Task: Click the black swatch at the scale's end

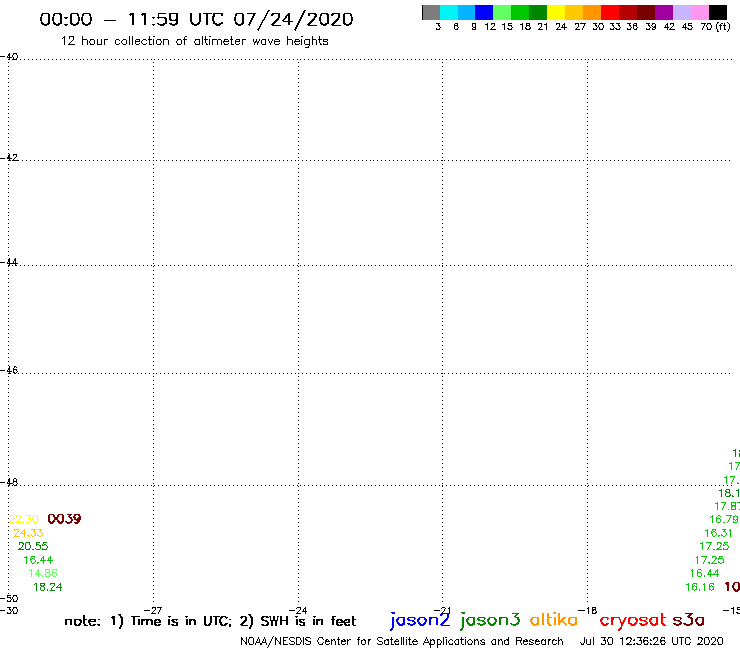Action: click(718, 12)
